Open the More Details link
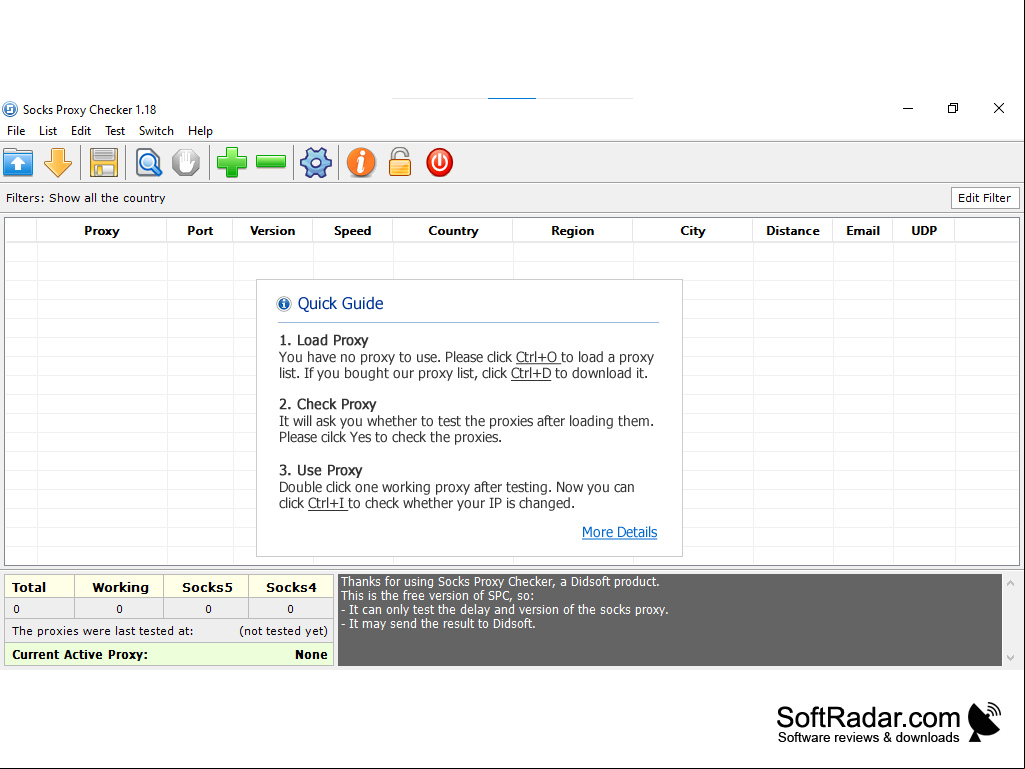Image resolution: width=1025 pixels, height=769 pixels. [619, 532]
